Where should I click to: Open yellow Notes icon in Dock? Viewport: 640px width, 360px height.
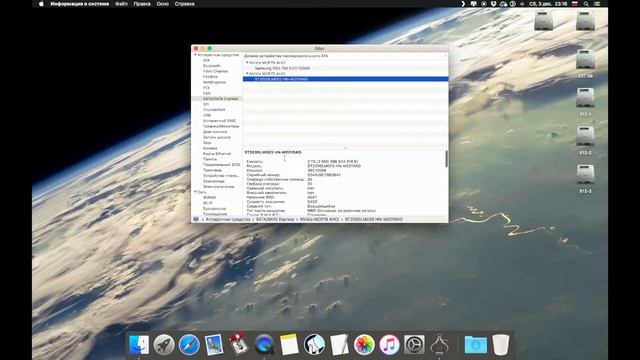pyautogui.click(x=289, y=345)
